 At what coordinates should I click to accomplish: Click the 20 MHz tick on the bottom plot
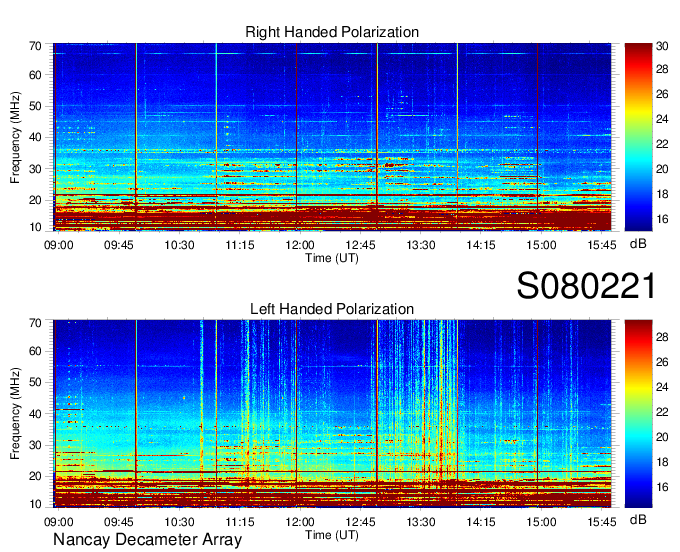(x=35, y=476)
